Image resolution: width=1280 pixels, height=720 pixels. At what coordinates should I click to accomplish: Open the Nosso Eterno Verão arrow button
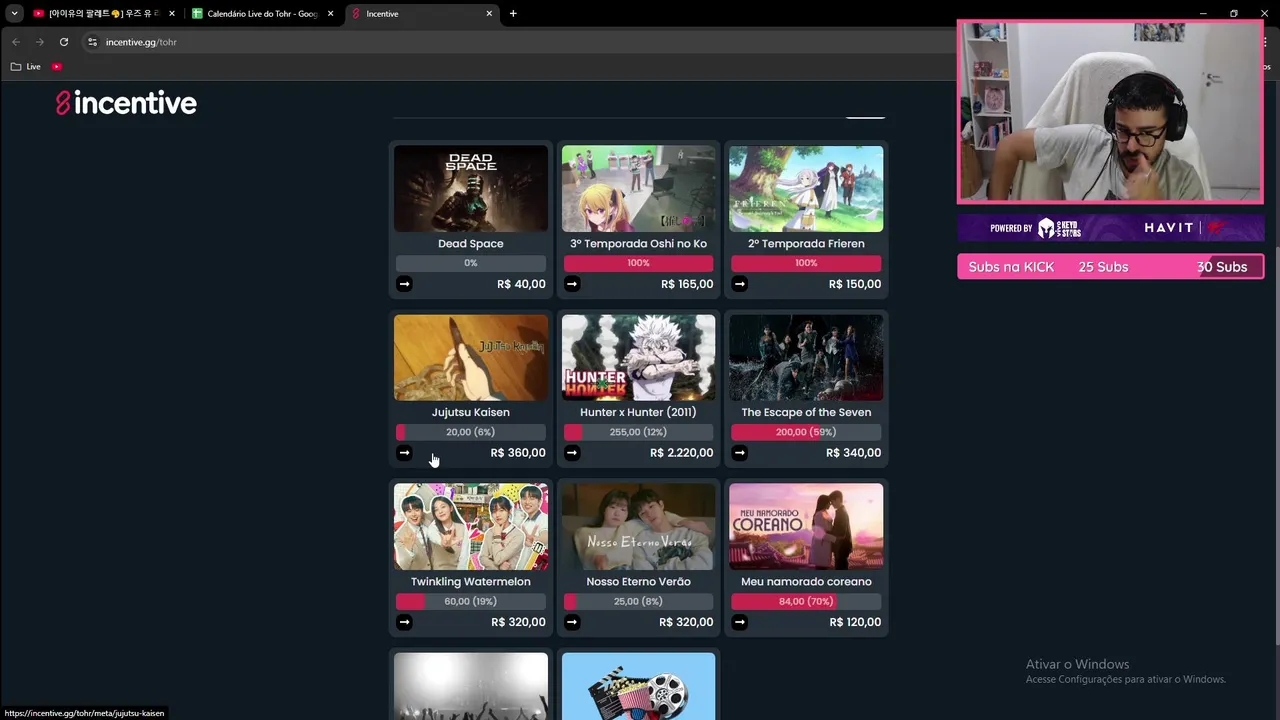click(572, 622)
